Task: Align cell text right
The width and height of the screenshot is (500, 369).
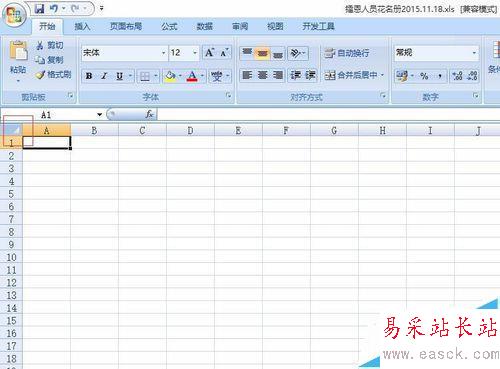Action: (278, 75)
